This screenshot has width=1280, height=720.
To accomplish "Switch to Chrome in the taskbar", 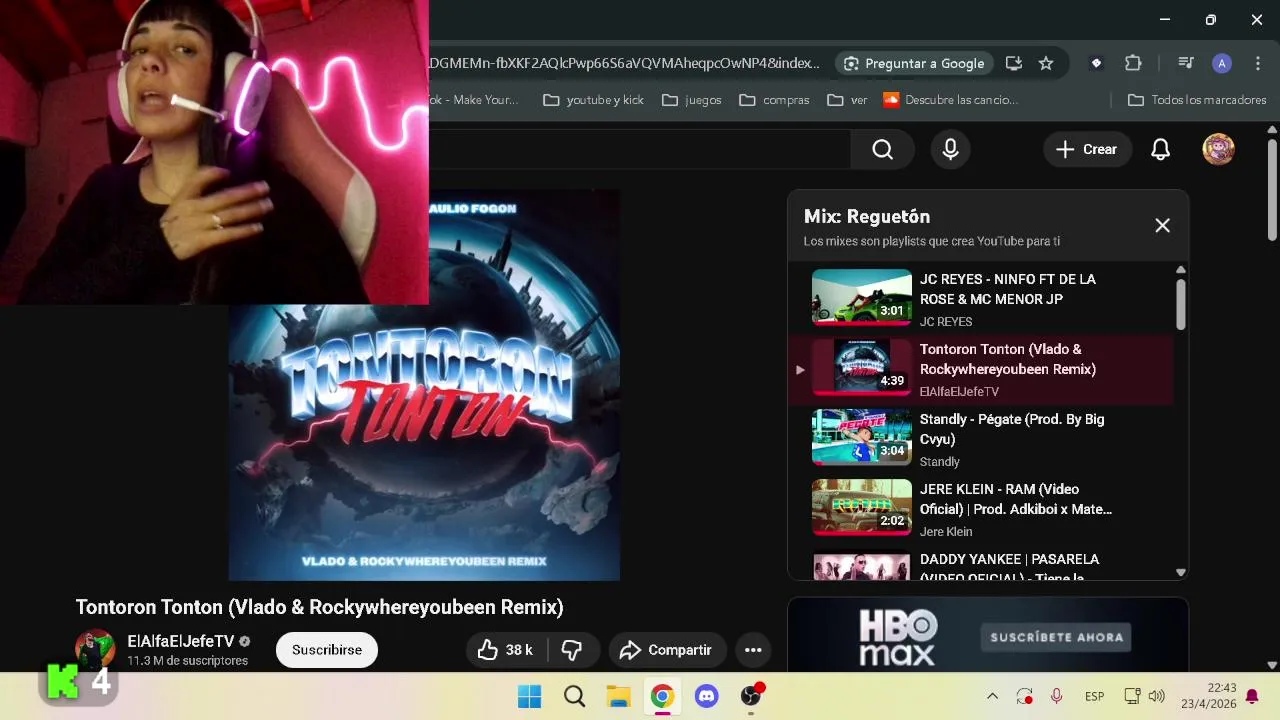I will click(x=662, y=696).
